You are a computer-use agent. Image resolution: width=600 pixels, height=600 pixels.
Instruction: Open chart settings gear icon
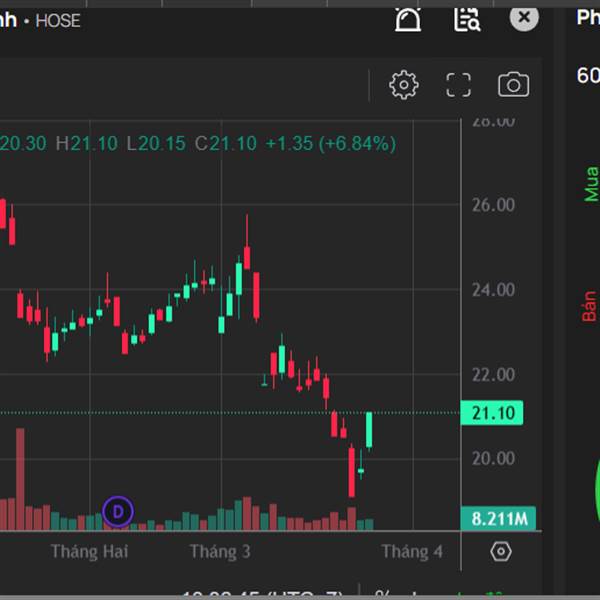404,85
